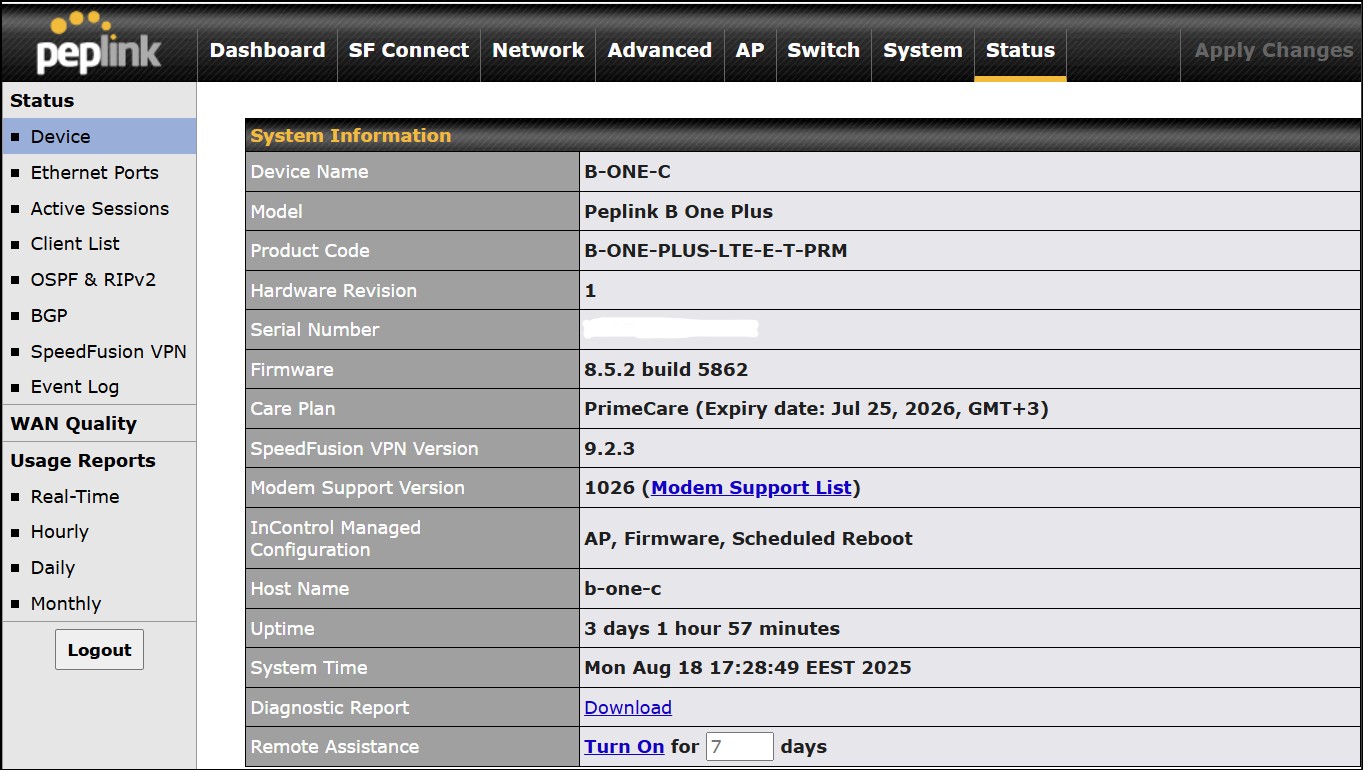This screenshot has width=1363, height=770.
Task: Open Ethernet Ports status page
Action: (95, 173)
